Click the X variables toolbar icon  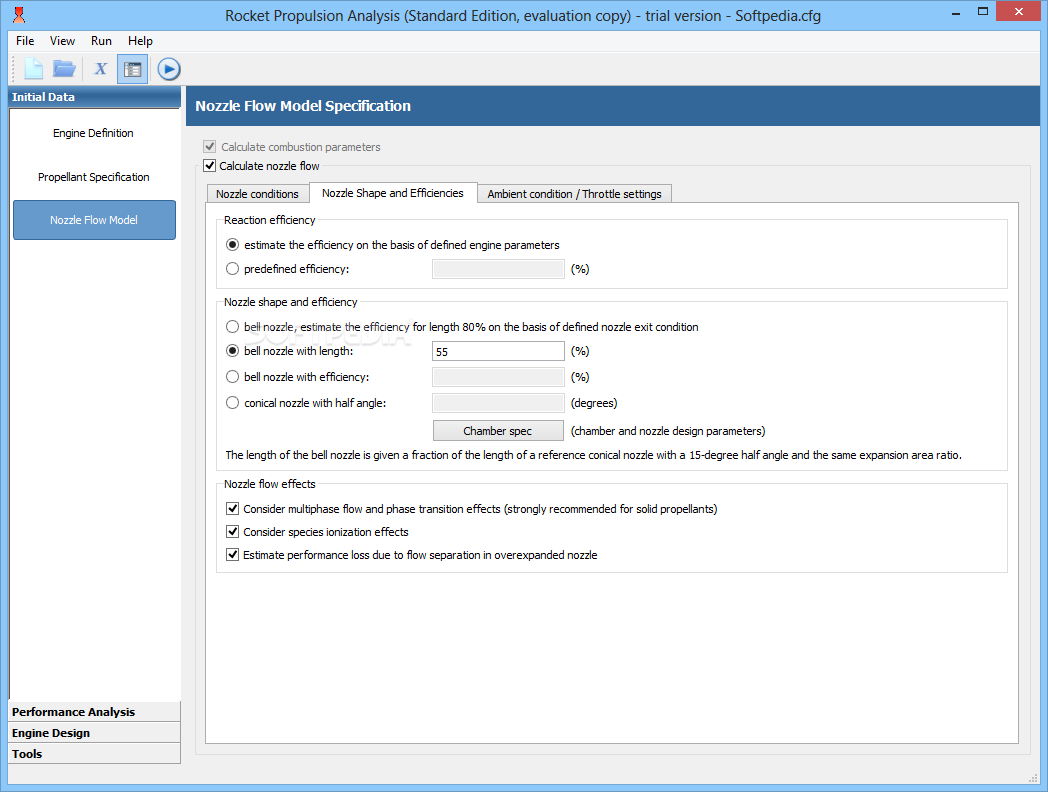[100, 69]
